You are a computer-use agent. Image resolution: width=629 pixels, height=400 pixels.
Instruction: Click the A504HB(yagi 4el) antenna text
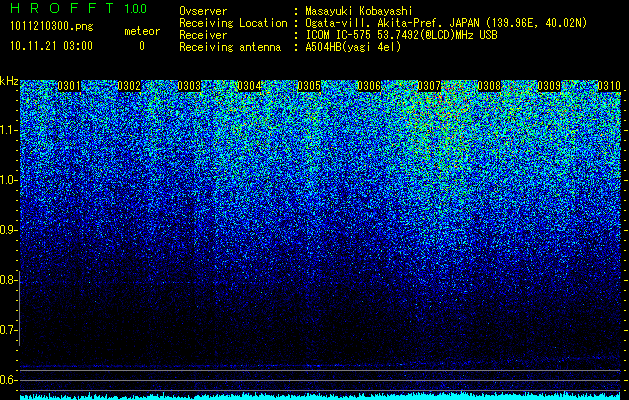(353, 47)
